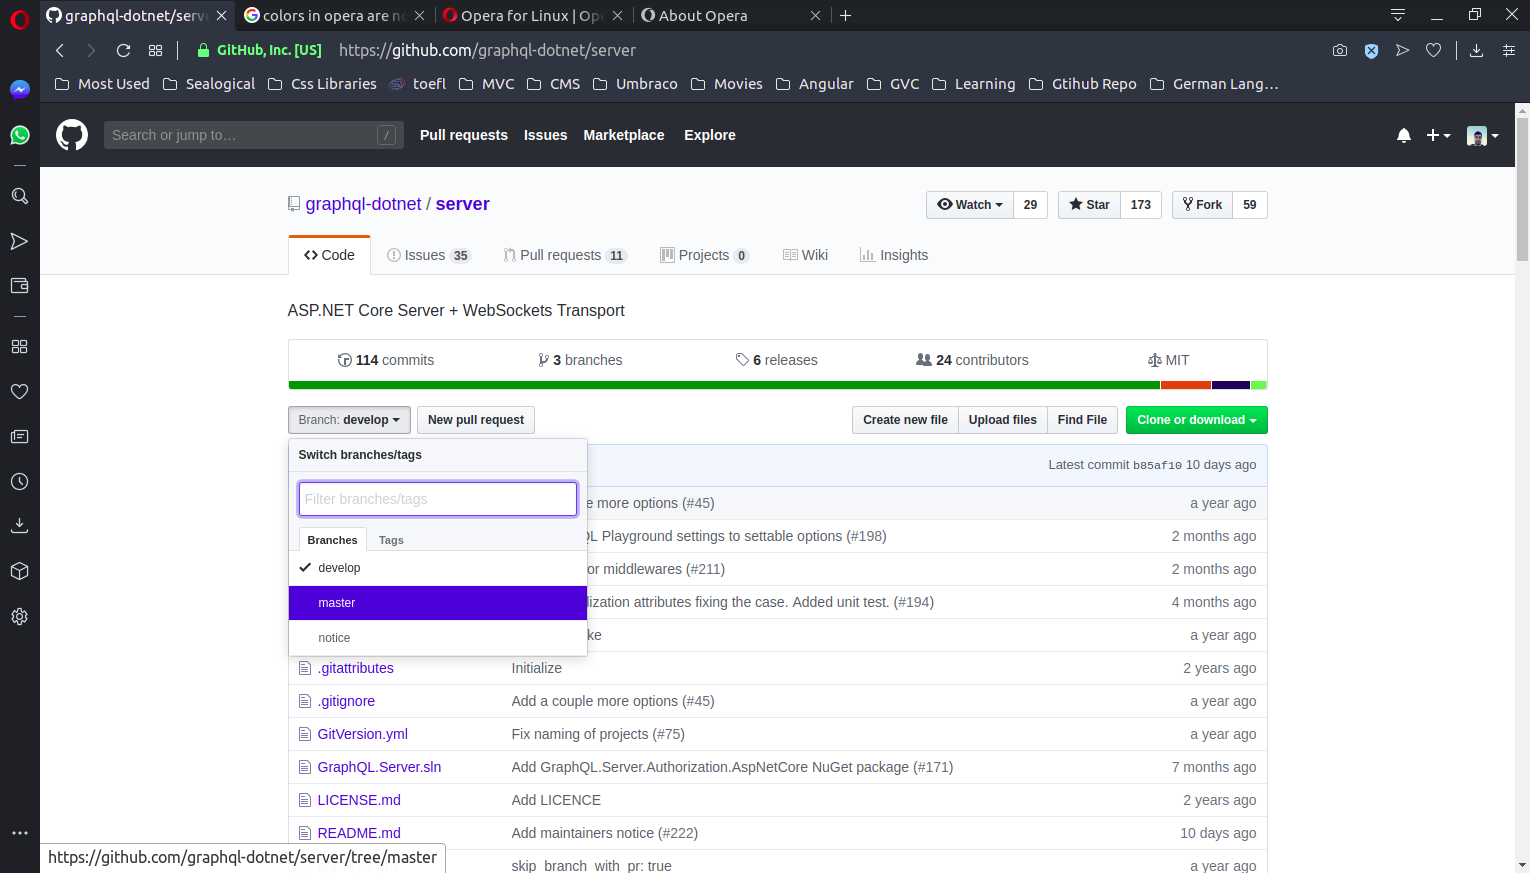The image size is (1530, 873).
Task: Switch to About Opera browser tab
Action: pos(730,15)
